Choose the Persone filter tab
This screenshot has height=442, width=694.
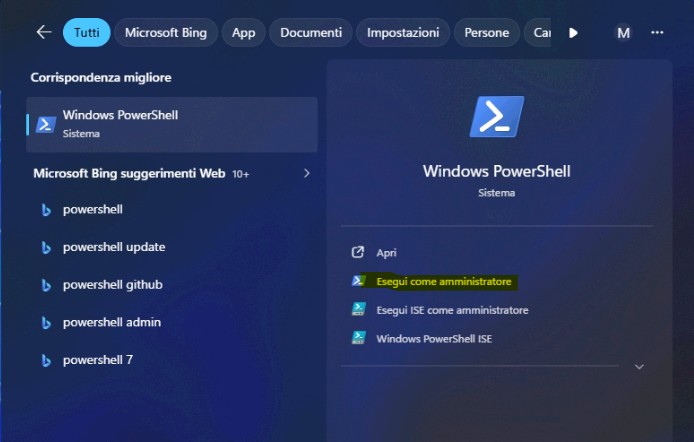click(487, 32)
